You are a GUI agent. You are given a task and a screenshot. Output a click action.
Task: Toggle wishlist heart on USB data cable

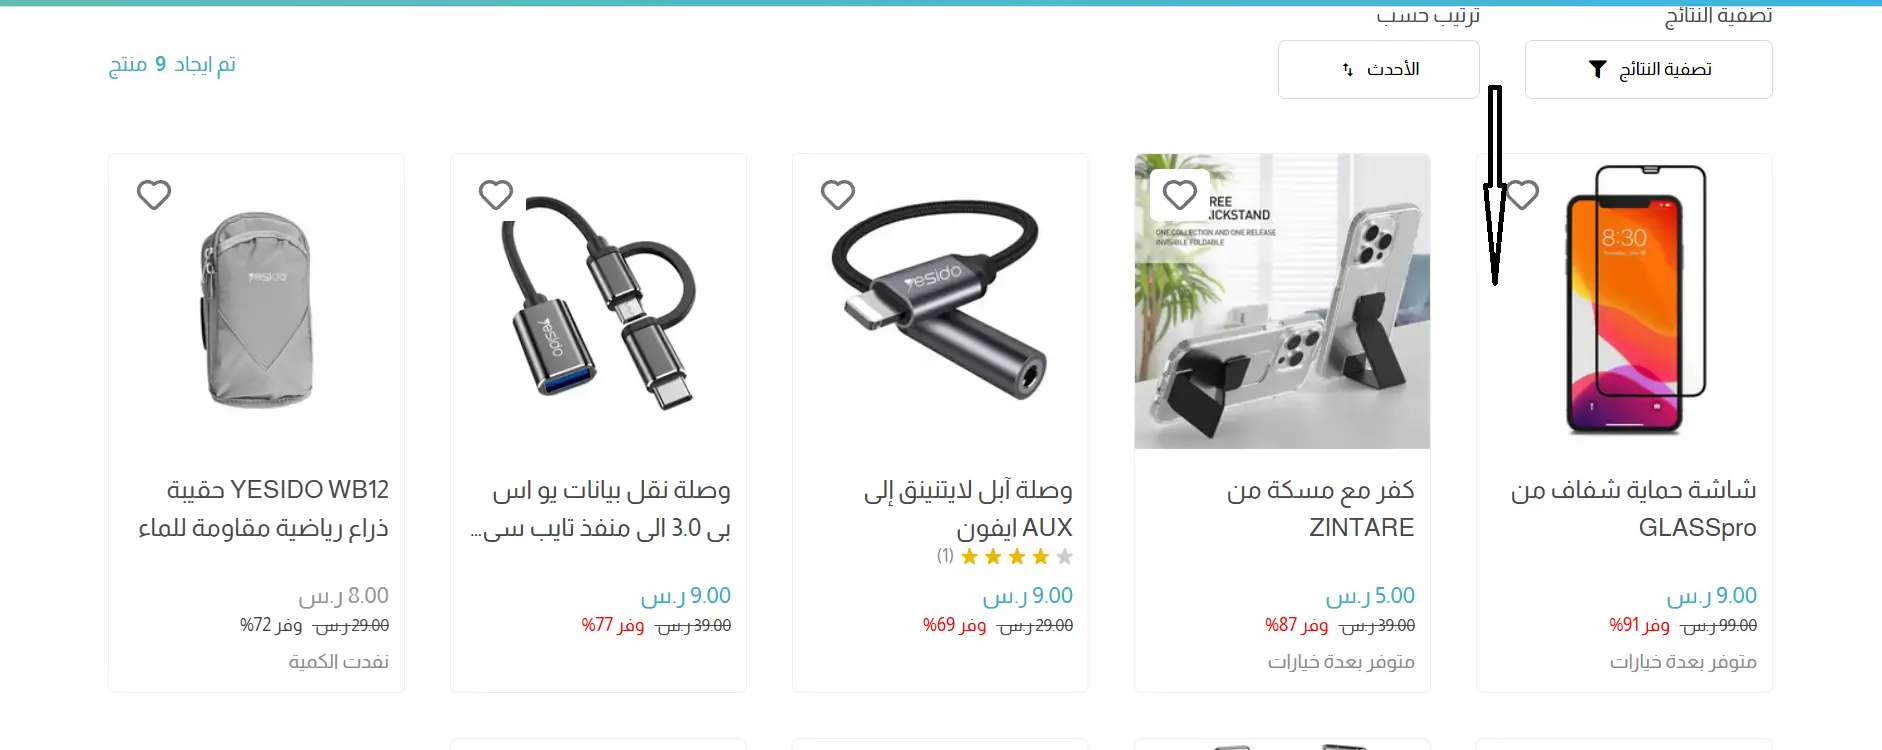click(x=496, y=195)
